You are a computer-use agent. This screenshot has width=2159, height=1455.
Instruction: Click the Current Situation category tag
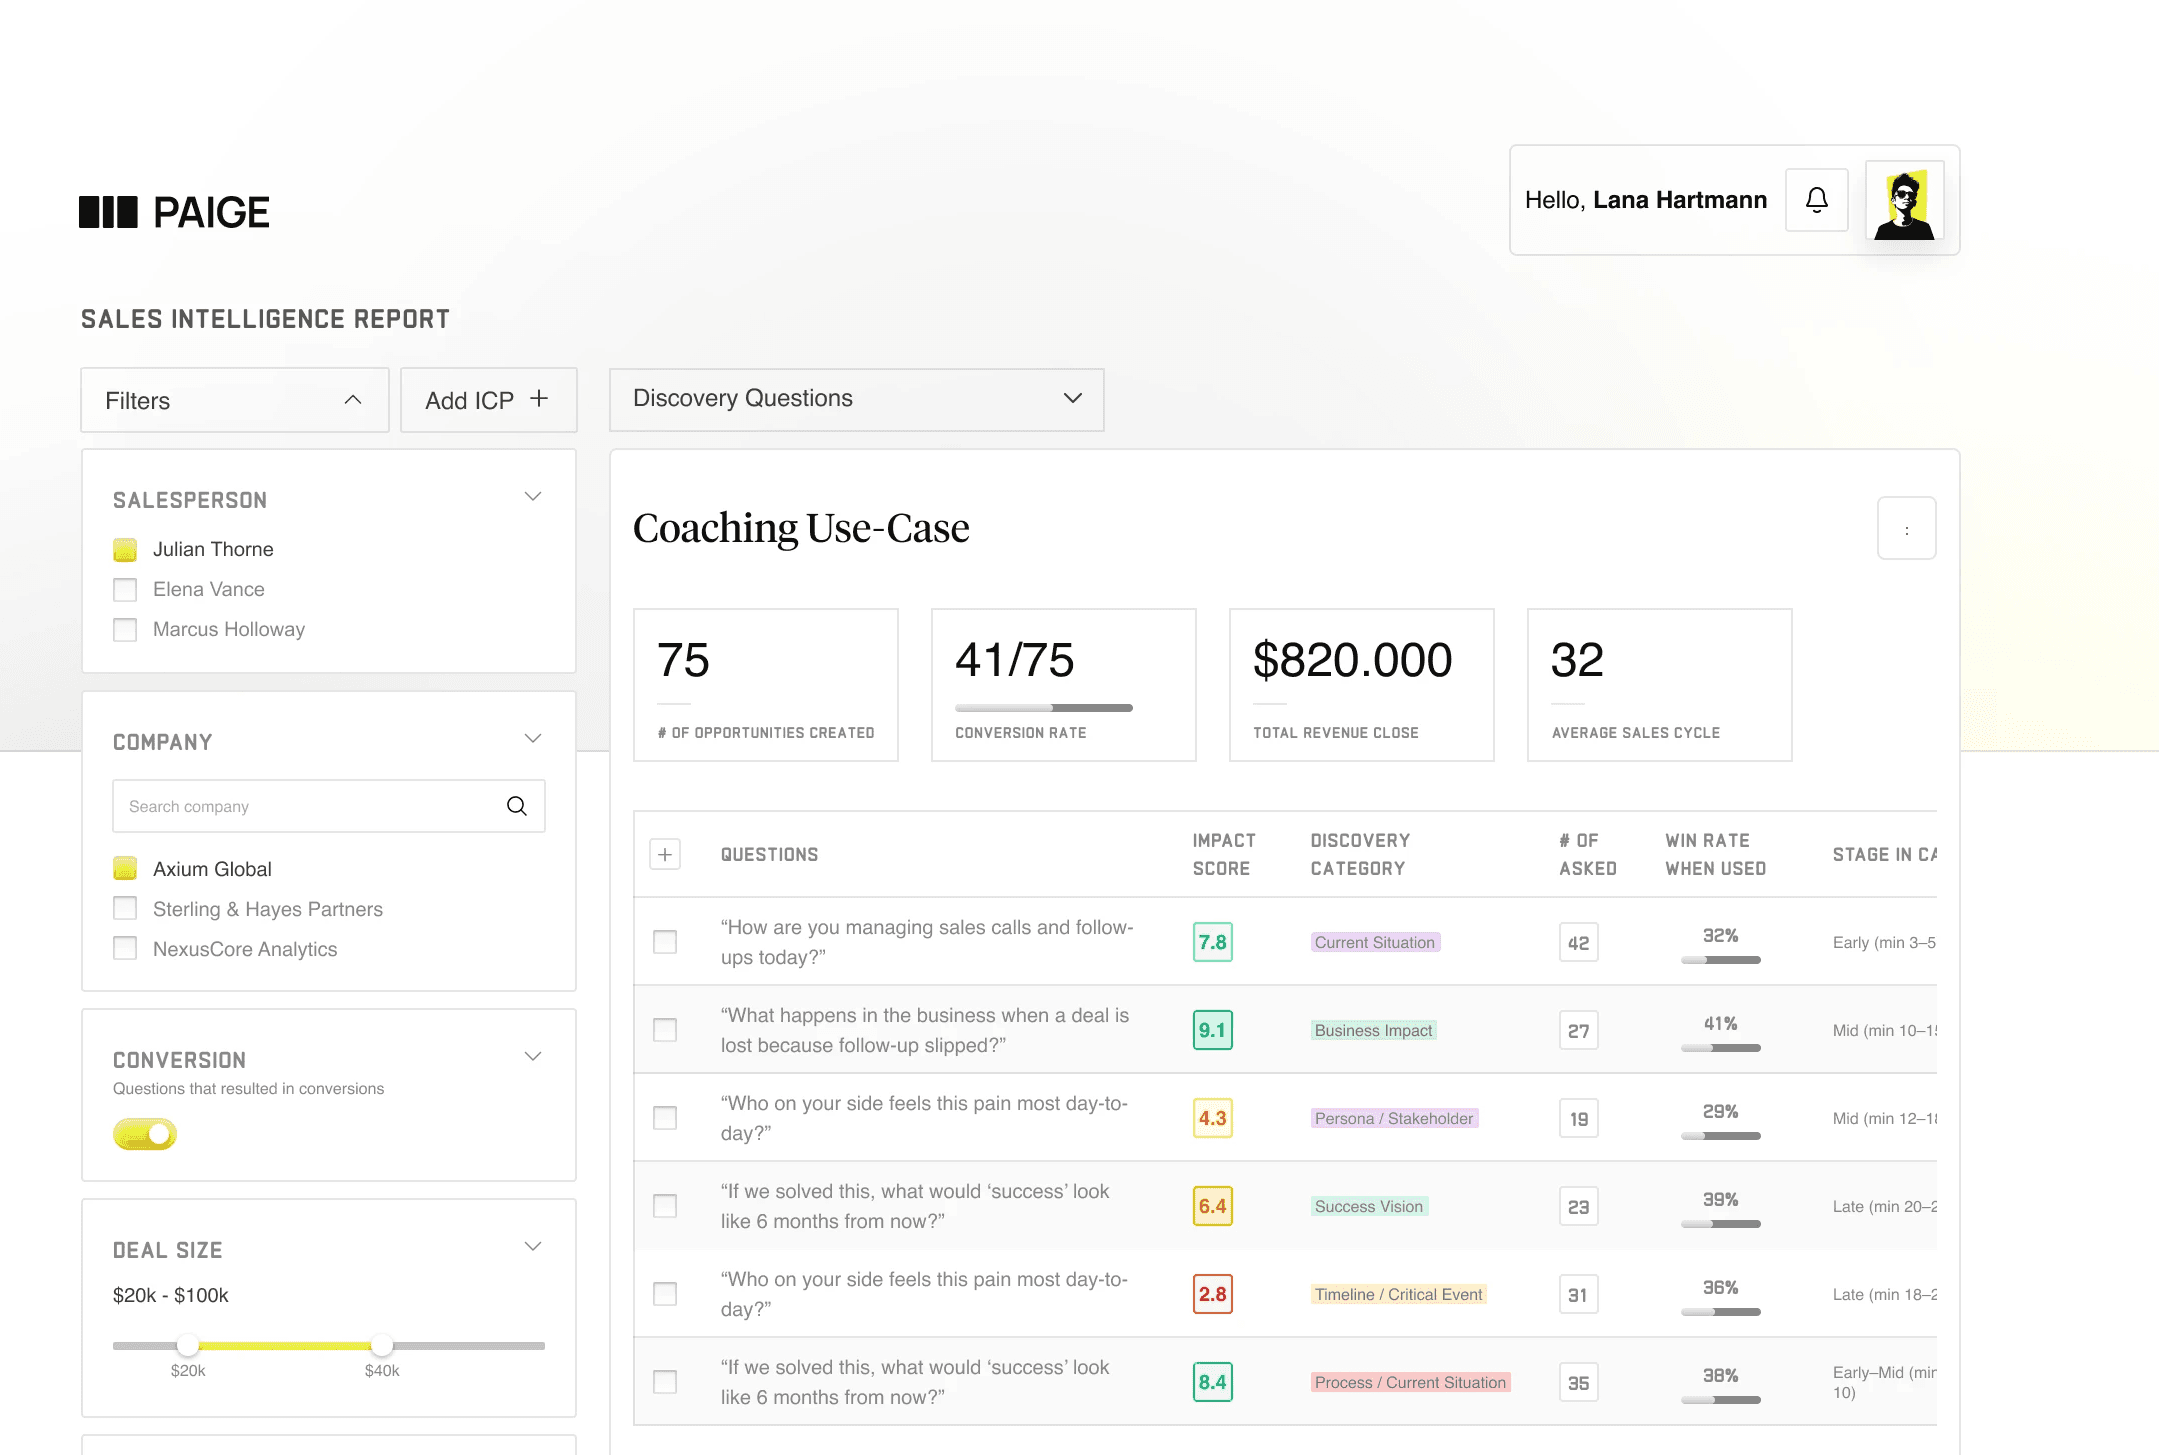(x=1374, y=942)
